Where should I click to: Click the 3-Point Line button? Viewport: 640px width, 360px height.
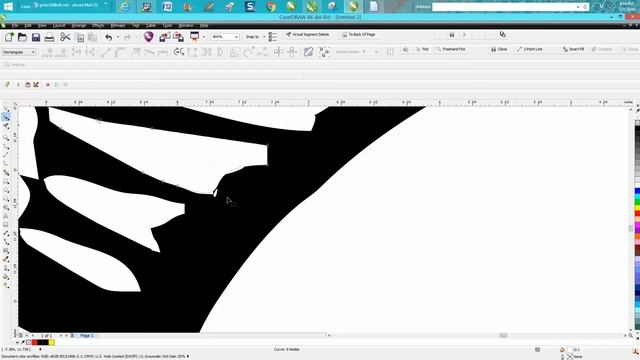pos(529,49)
